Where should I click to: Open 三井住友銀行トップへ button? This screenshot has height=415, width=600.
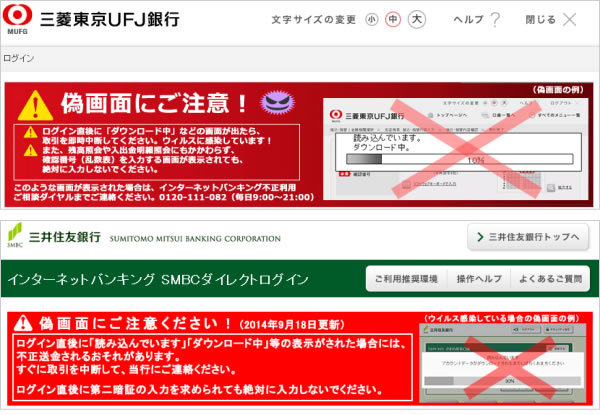click(528, 237)
